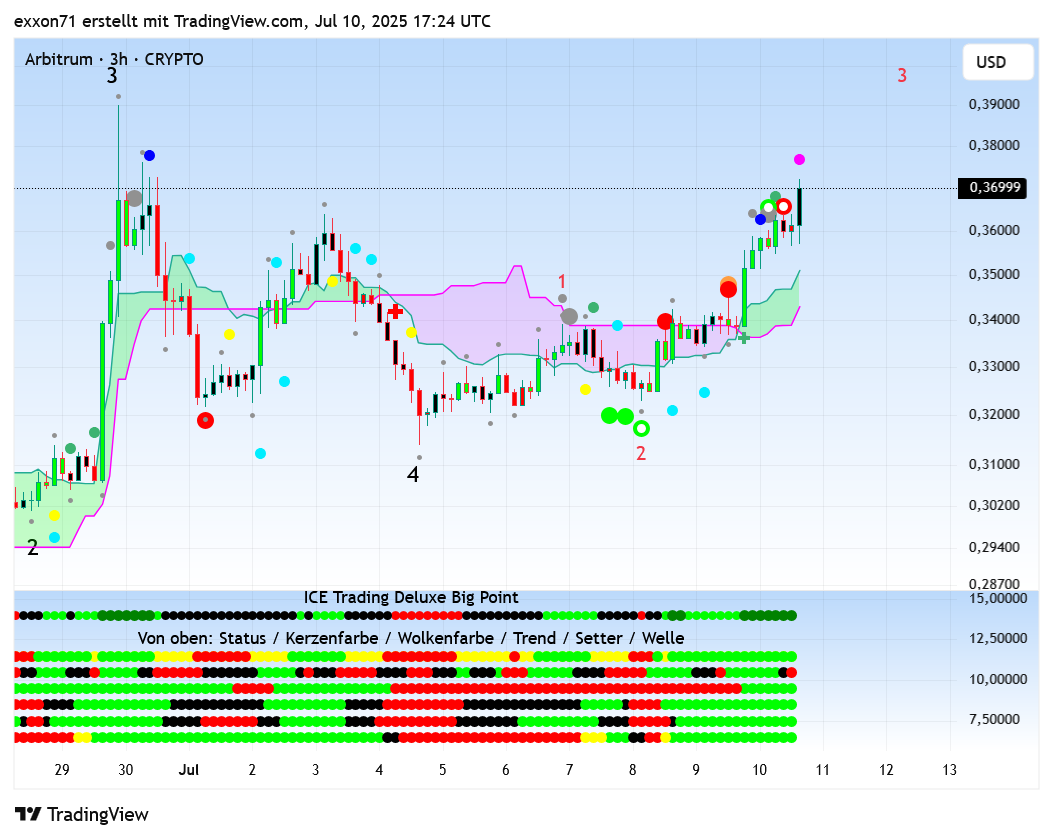Image resolution: width=1053 pixels, height=839 pixels.
Task: Select the black wave label 4
Action: coord(412,475)
